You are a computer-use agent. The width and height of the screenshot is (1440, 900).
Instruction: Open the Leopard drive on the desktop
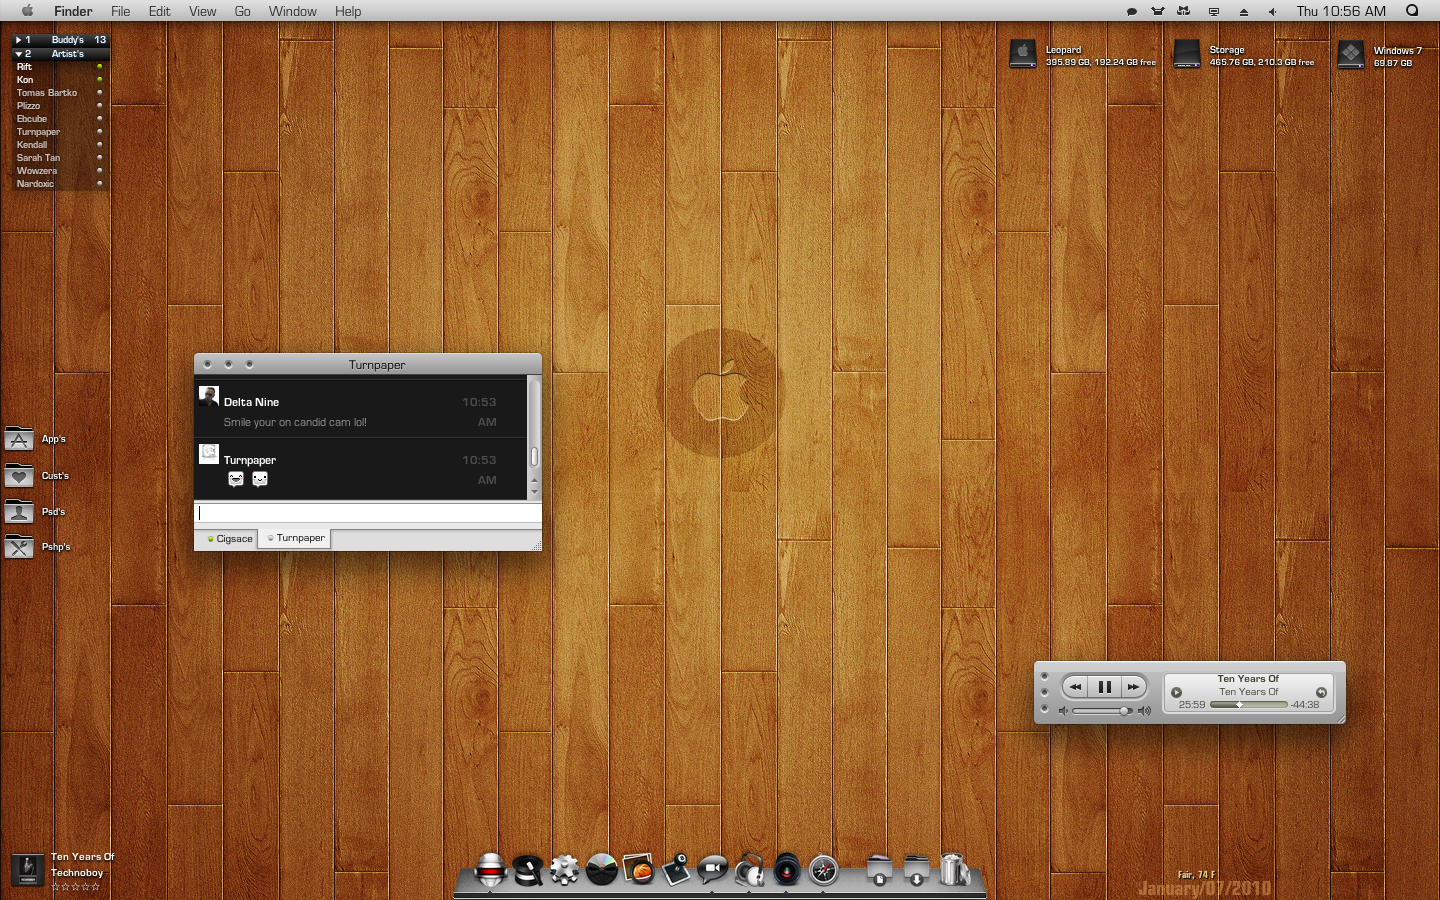1023,54
